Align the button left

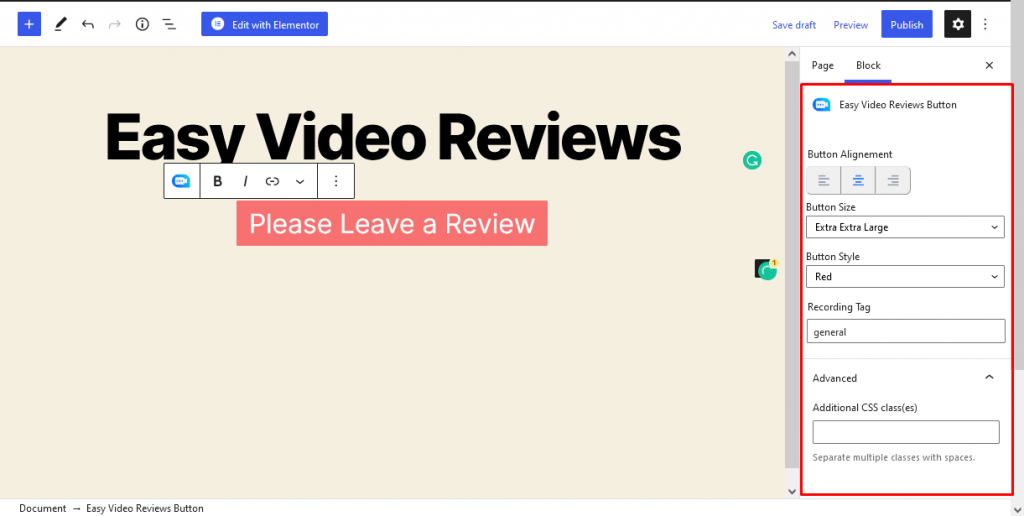tap(824, 181)
